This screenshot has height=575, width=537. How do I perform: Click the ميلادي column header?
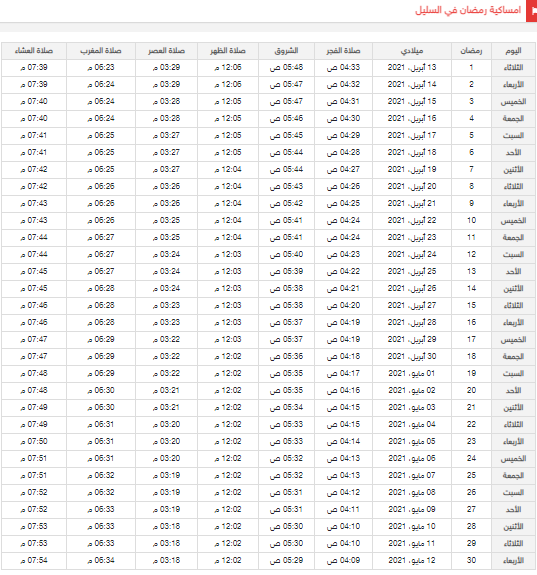coord(412,51)
